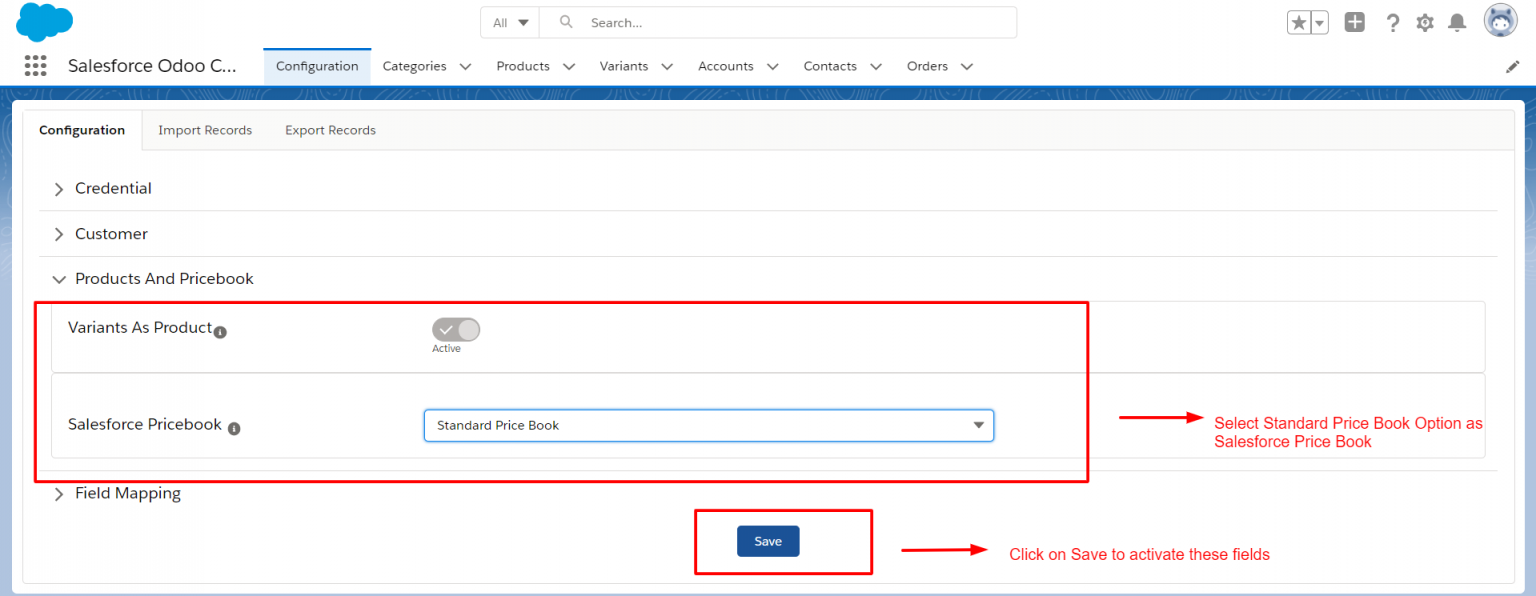Screen dimensions: 1536x596
Task: Open Setup via the gear icon
Action: (1424, 22)
